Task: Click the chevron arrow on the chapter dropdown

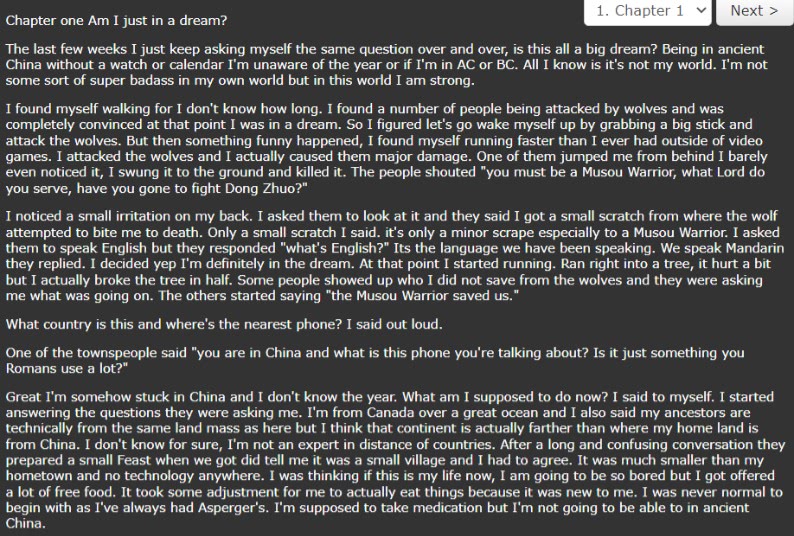Action: coord(700,11)
